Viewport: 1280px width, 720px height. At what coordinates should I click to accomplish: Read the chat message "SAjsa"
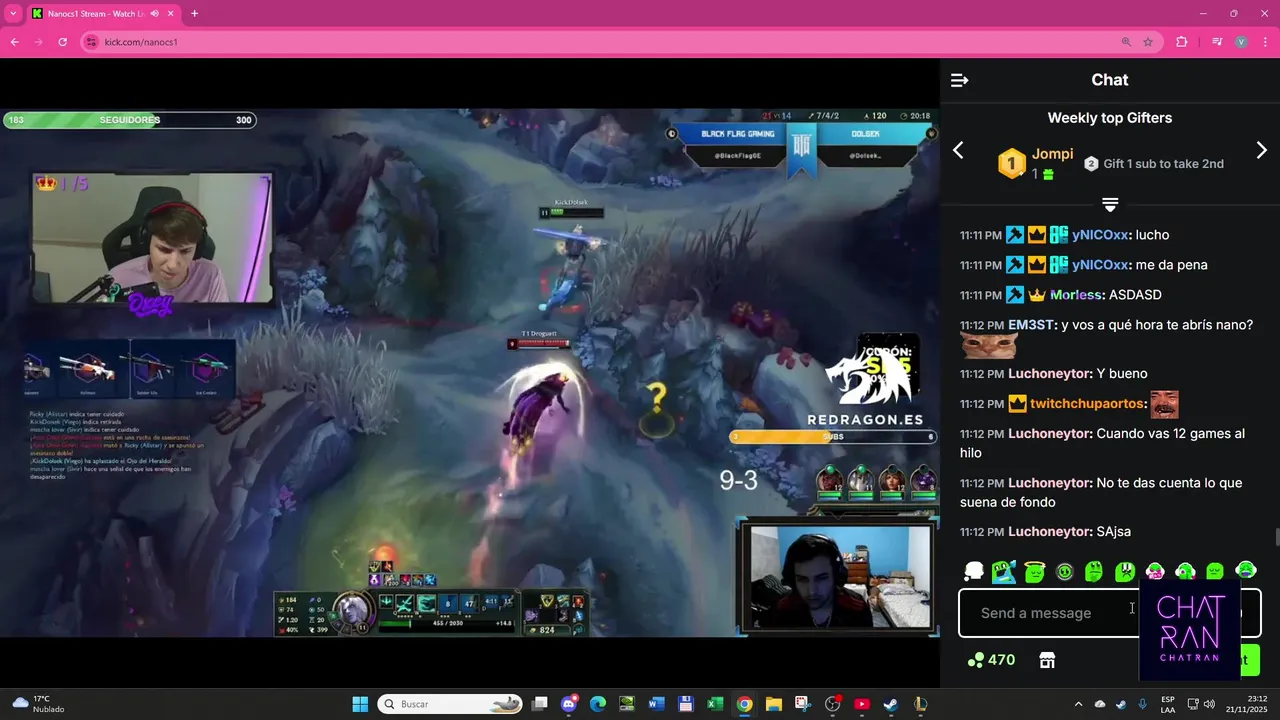1114,532
